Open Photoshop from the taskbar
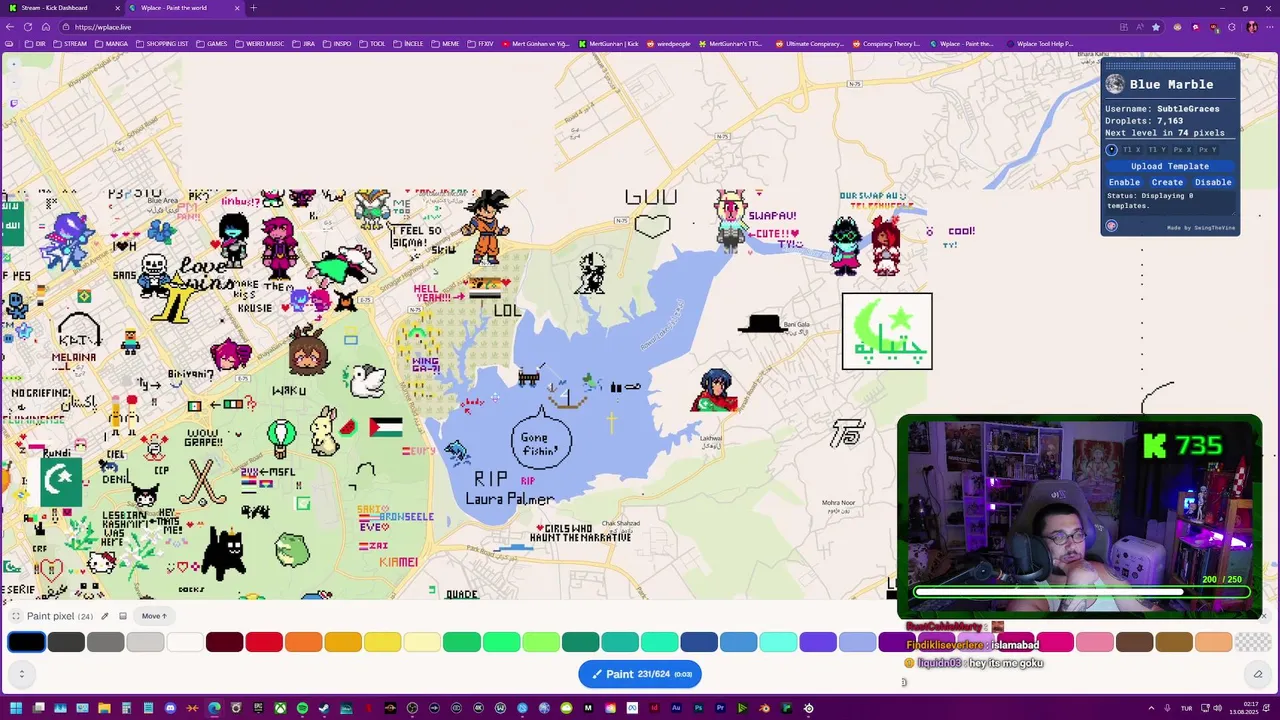 pos(698,708)
